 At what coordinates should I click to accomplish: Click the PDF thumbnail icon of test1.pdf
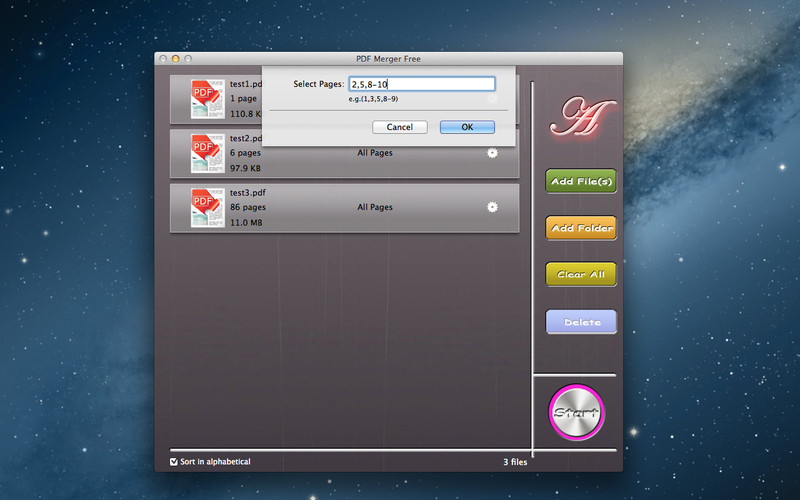click(x=208, y=99)
